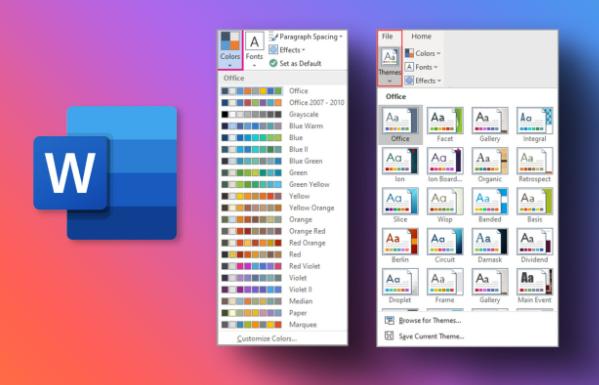Pick the Violet II color scheme
The width and height of the screenshot is (599, 385).
point(283,290)
